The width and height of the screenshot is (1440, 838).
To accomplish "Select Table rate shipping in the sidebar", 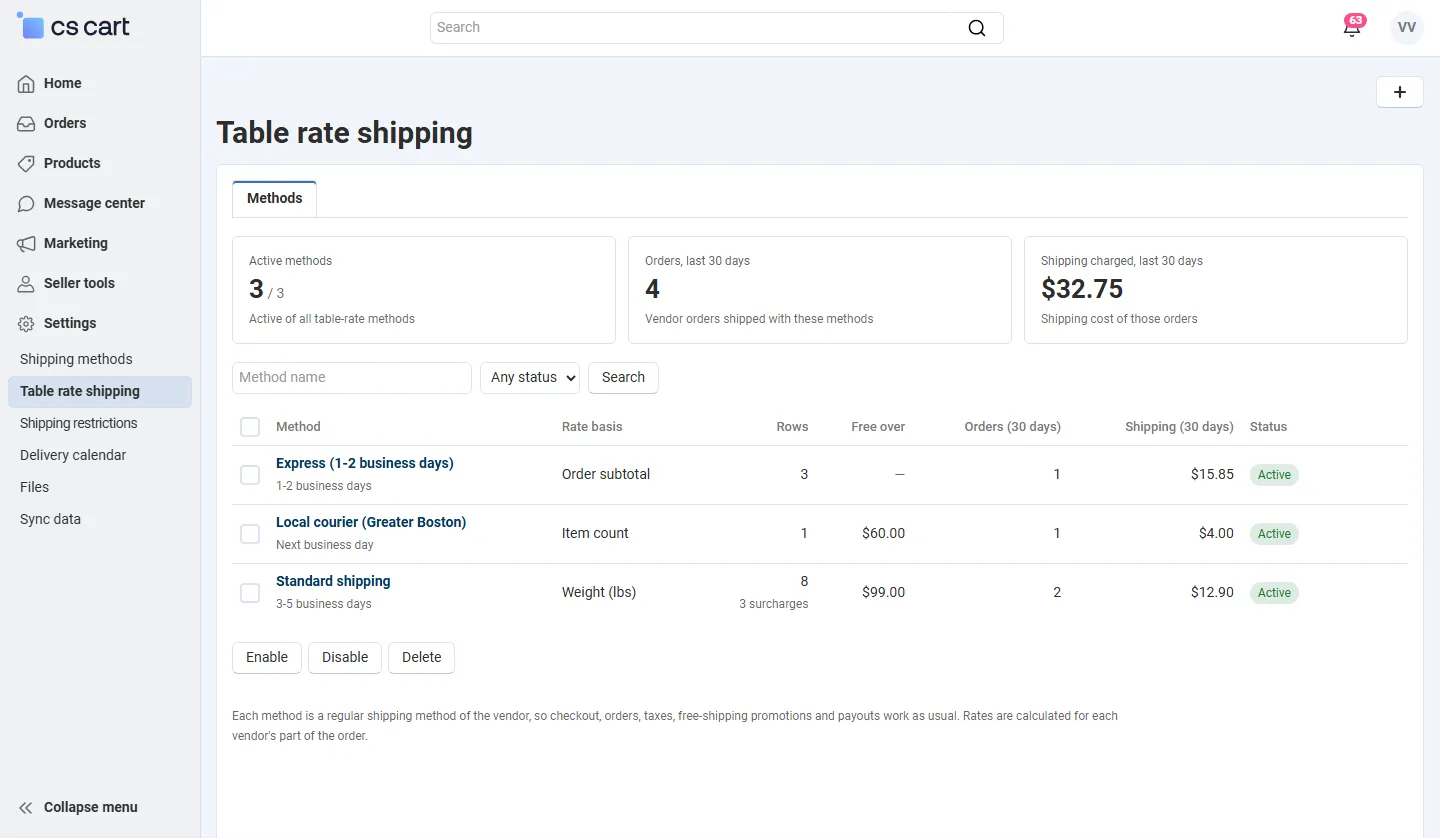I will click(x=100, y=391).
